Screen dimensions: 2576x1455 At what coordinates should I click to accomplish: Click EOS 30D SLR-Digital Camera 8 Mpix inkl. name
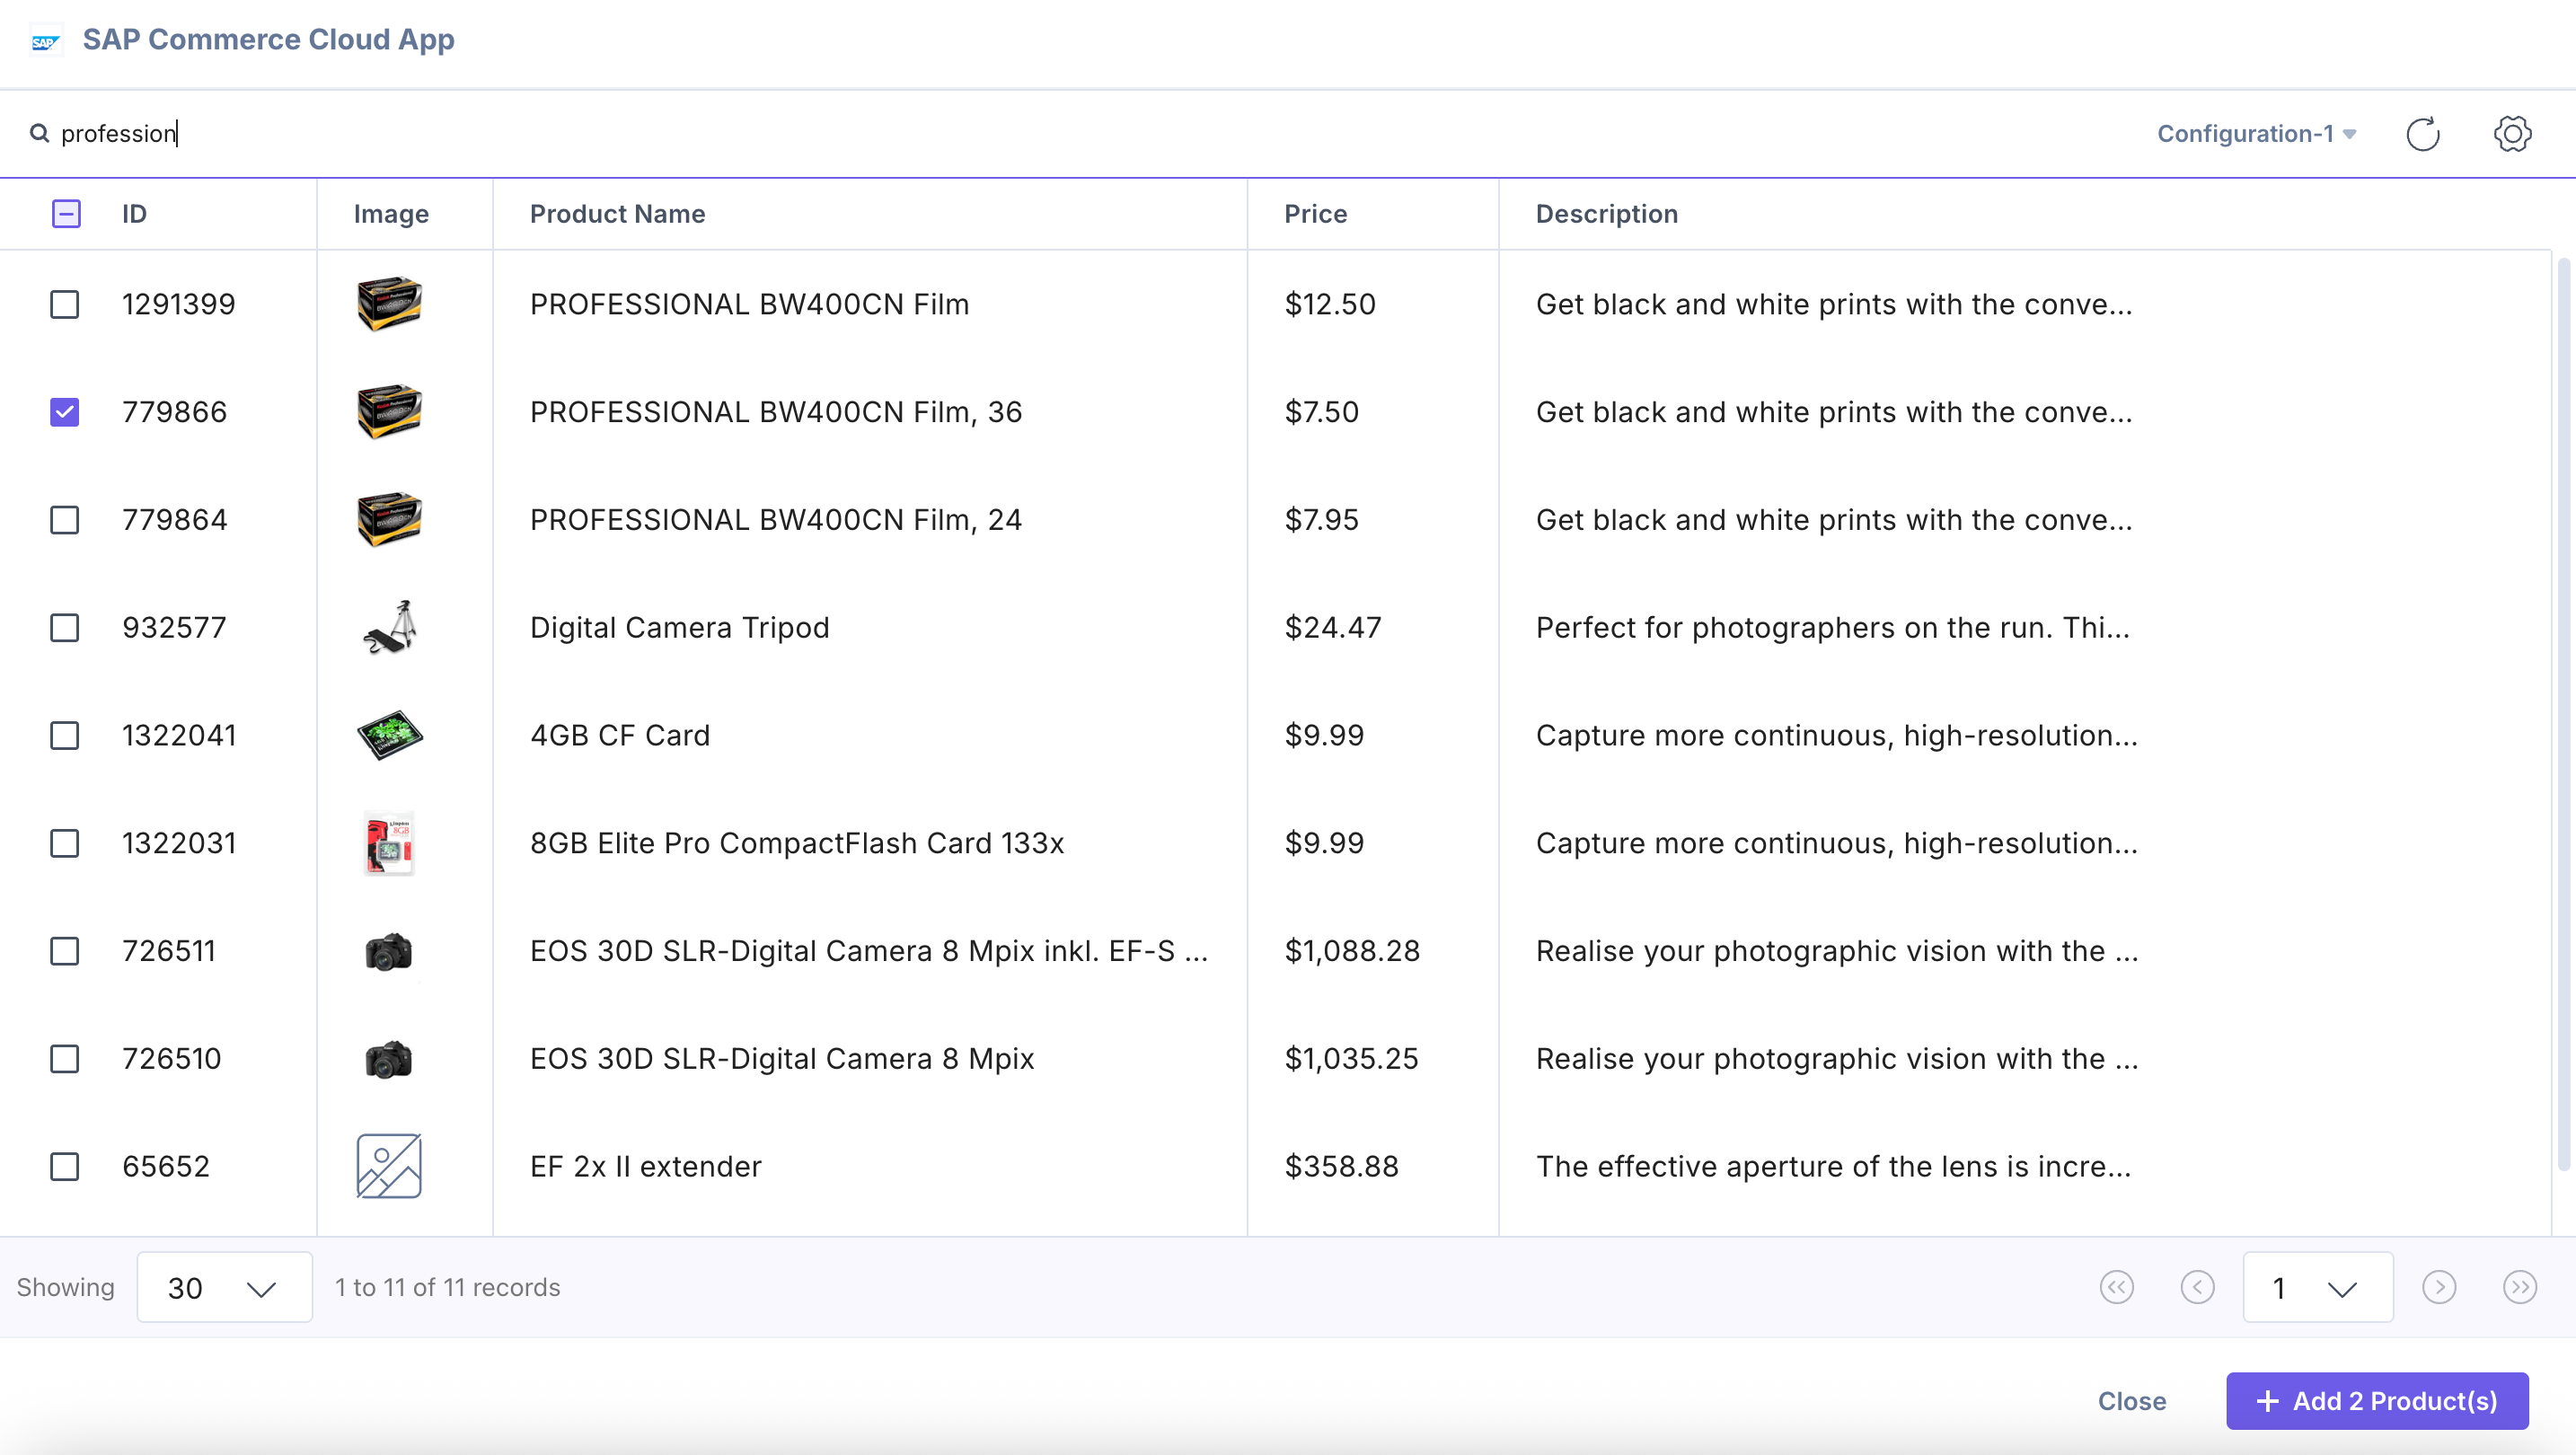point(868,951)
